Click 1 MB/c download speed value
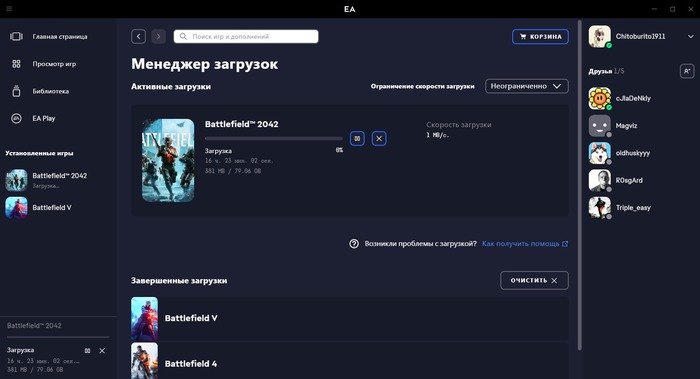Screen dimensions: 700x379 coord(438,135)
